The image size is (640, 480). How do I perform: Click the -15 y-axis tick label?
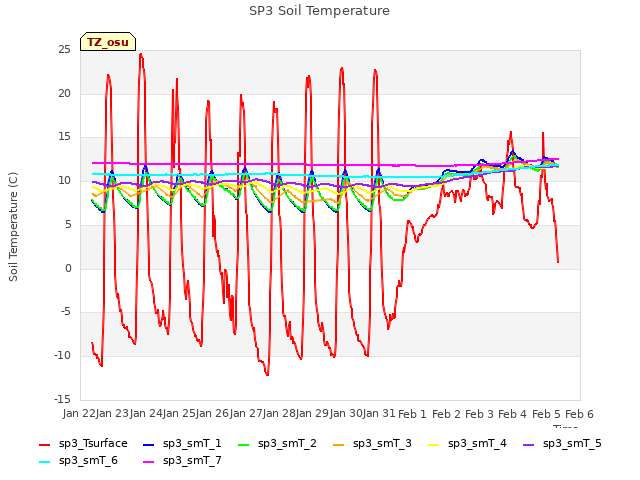(62, 399)
